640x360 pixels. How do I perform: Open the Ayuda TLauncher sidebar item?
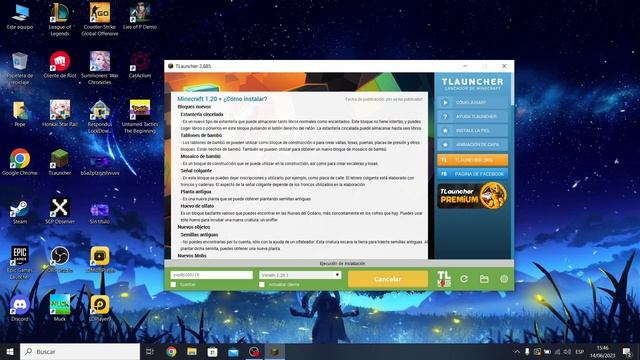(472, 116)
